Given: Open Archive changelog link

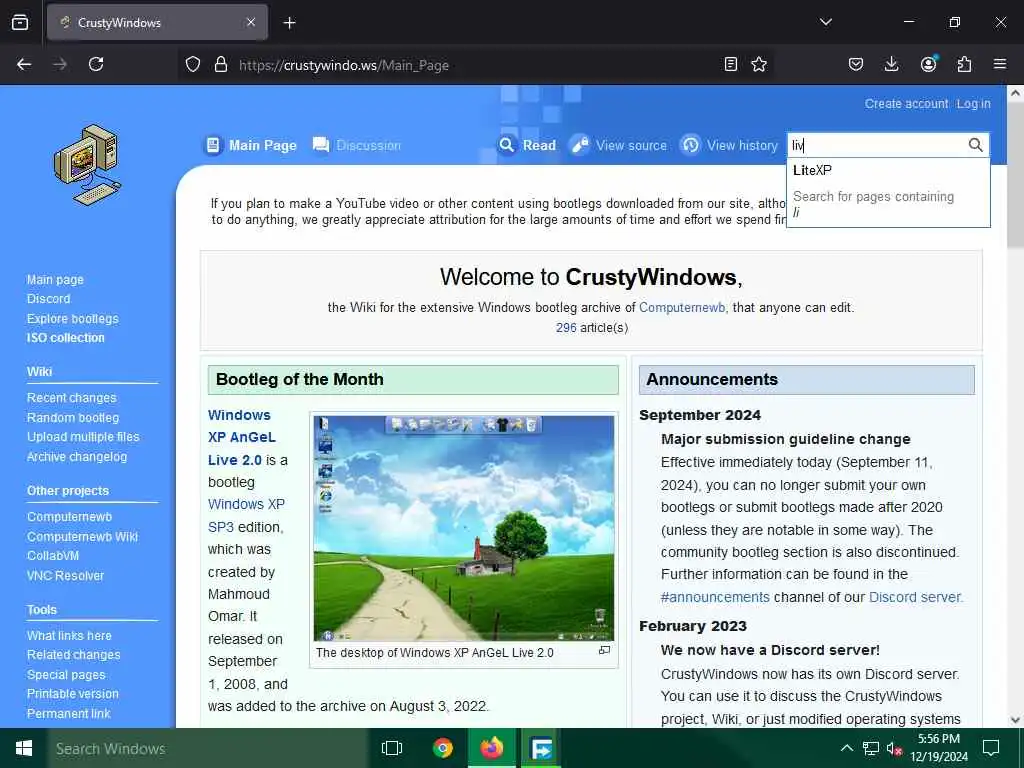Looking at the screenshot, I should [77, 456].
